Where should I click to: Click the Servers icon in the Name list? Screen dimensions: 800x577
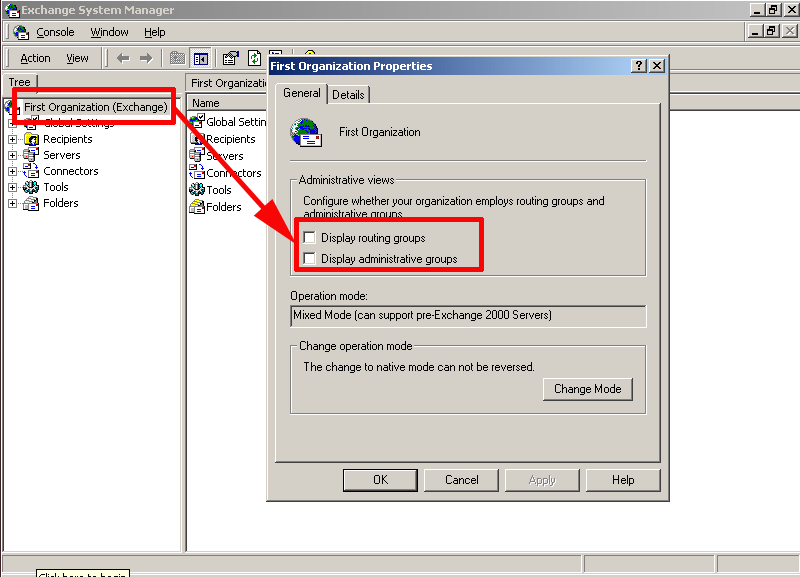coord(197,155)
